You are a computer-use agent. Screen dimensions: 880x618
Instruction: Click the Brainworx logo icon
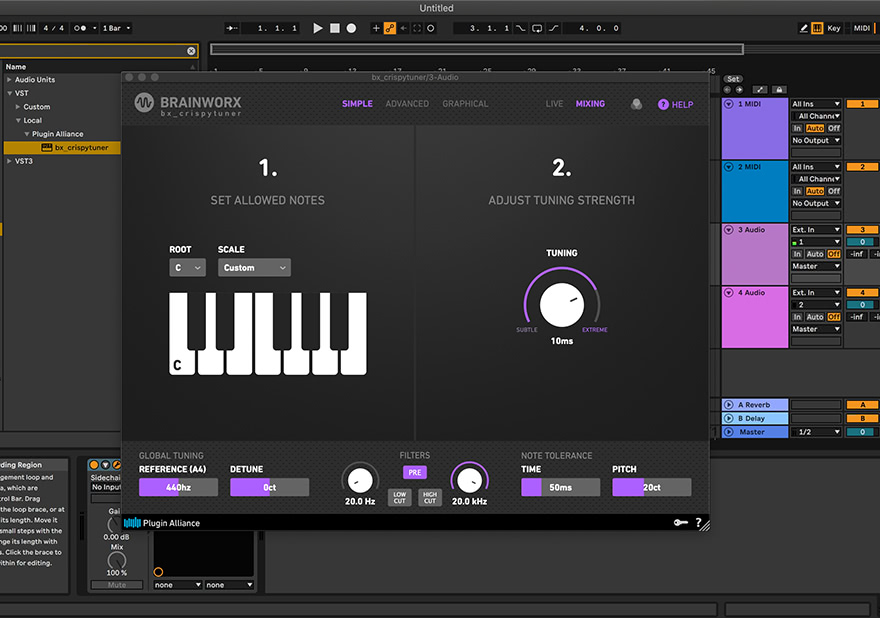click(145, 103)
